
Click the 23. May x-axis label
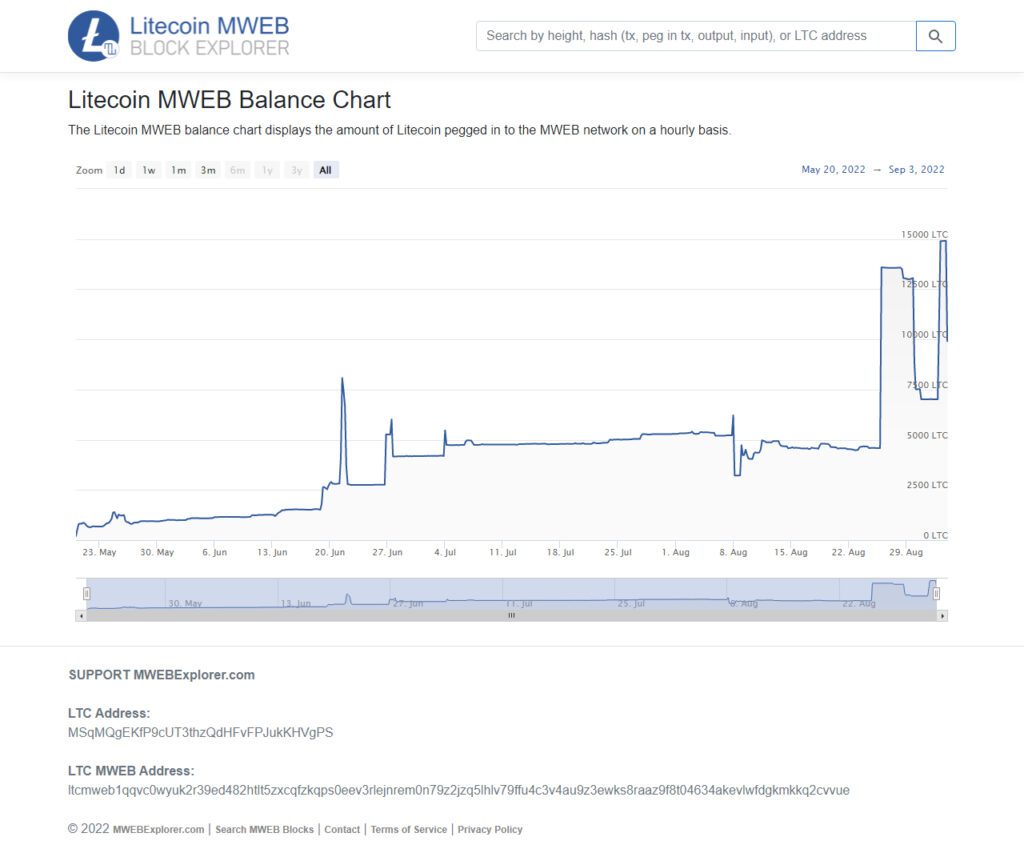(x=99, y=552)
